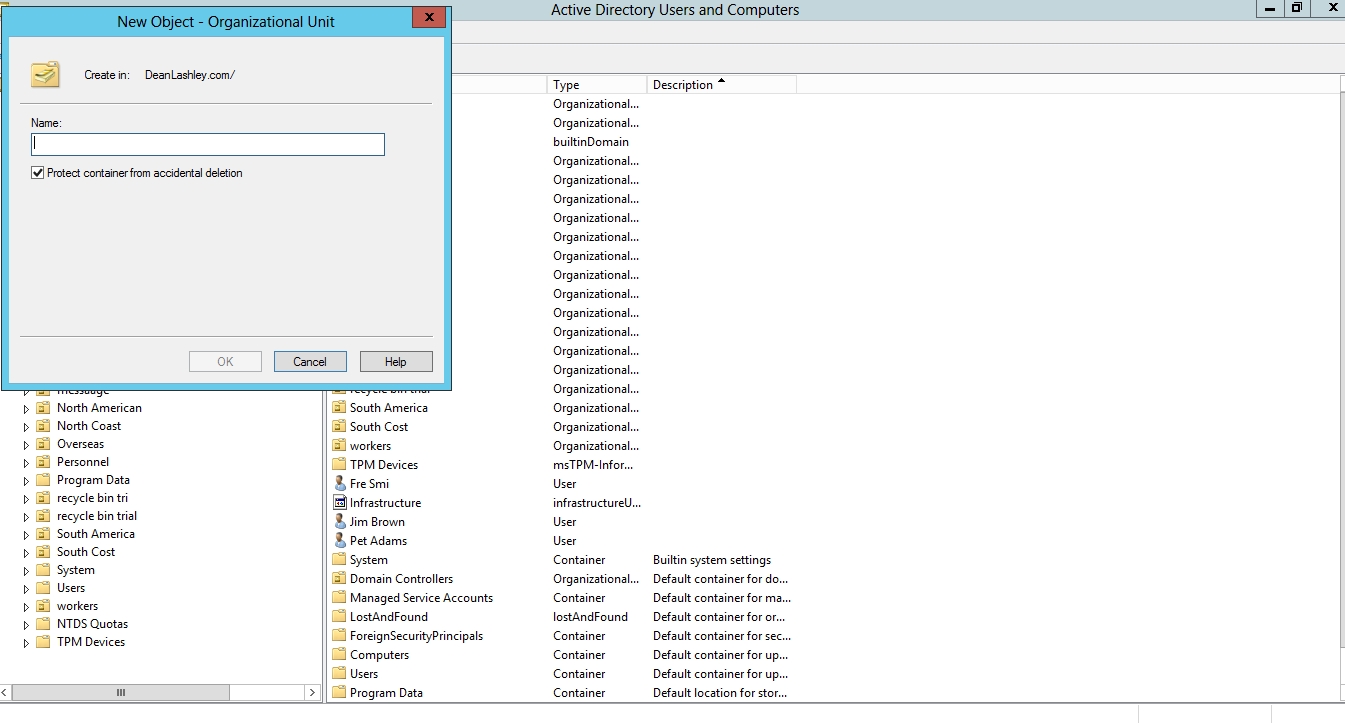Click the tree pane horizontal scrollbar thumb

pyautogui.click(x=121, y=692)
